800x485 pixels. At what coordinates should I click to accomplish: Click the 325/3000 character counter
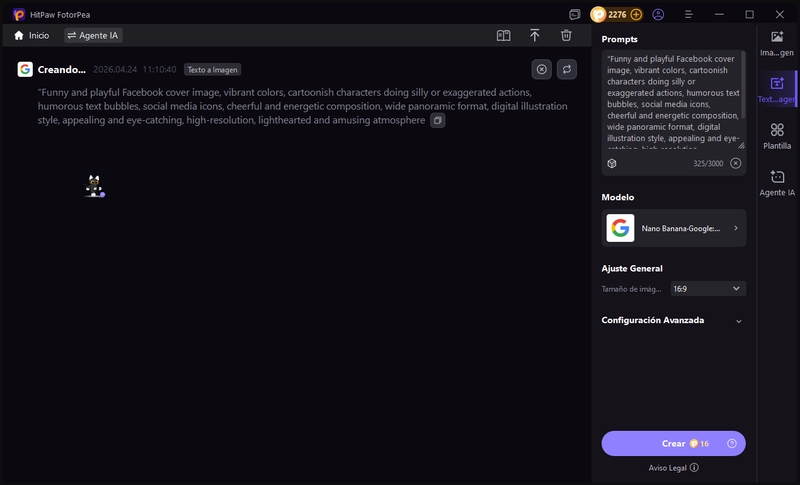708,164
